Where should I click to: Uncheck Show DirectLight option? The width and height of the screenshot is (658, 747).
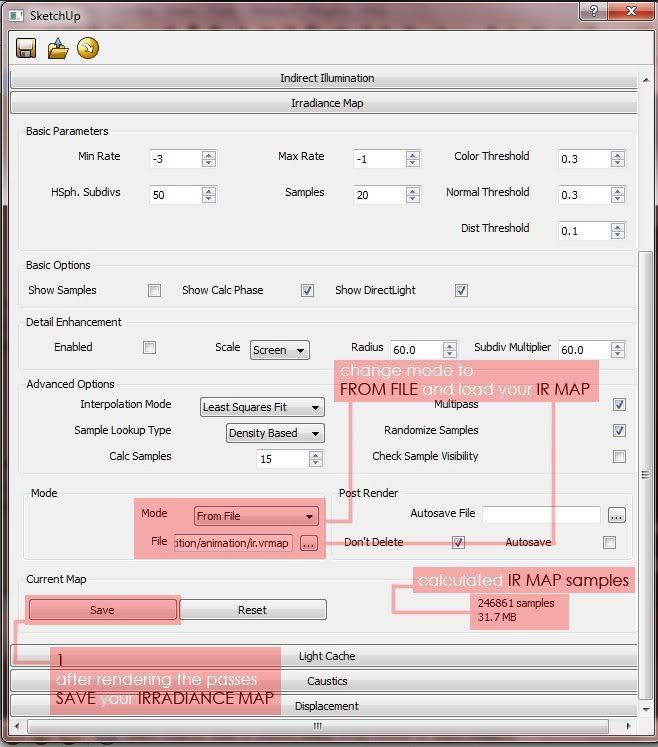tap(461, 291)
